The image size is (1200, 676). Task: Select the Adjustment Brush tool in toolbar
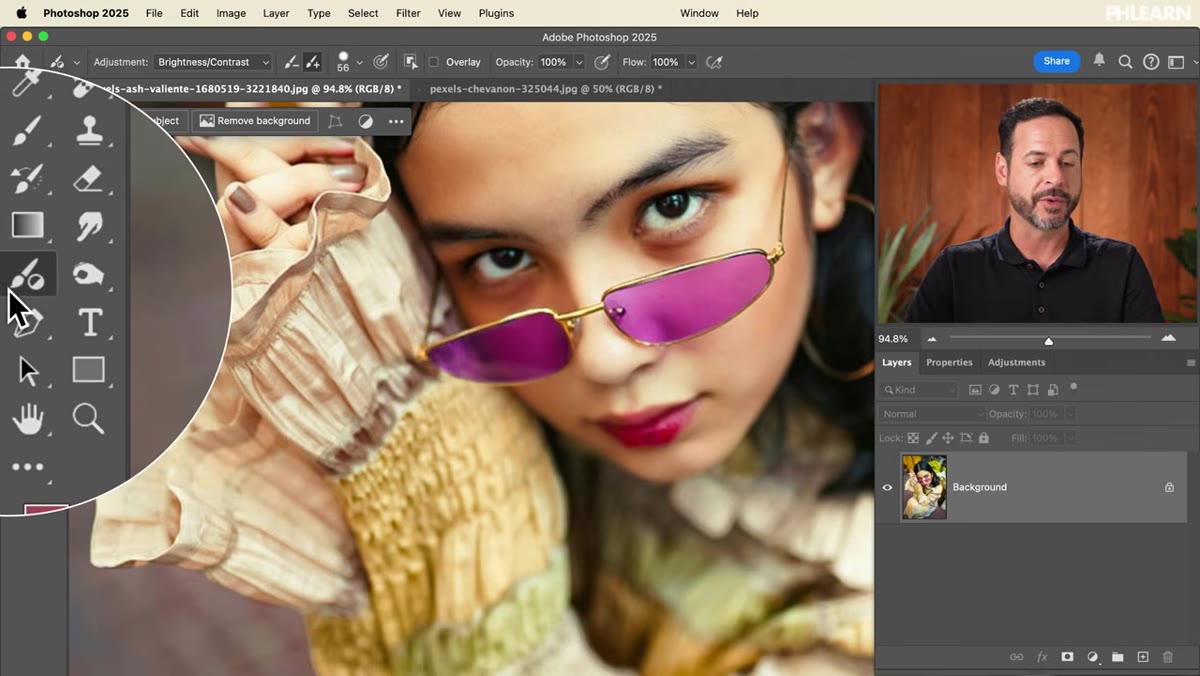tap(27, 274)
